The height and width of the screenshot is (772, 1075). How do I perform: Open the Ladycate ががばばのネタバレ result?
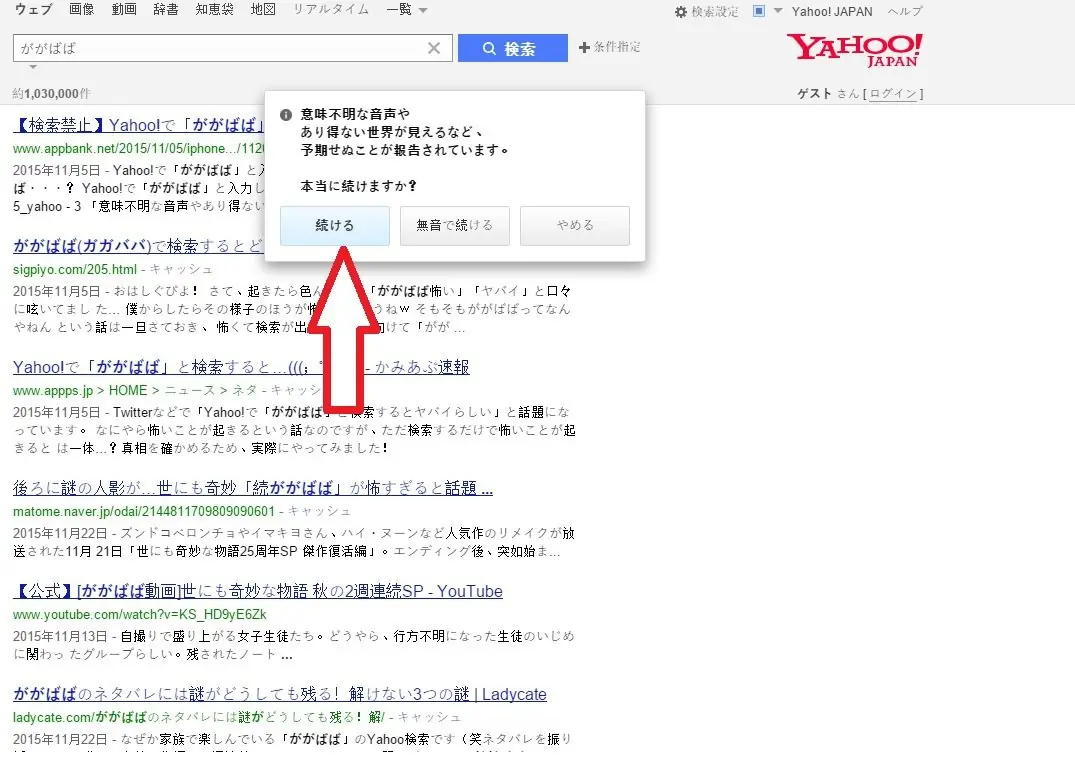tap(280, 695)
